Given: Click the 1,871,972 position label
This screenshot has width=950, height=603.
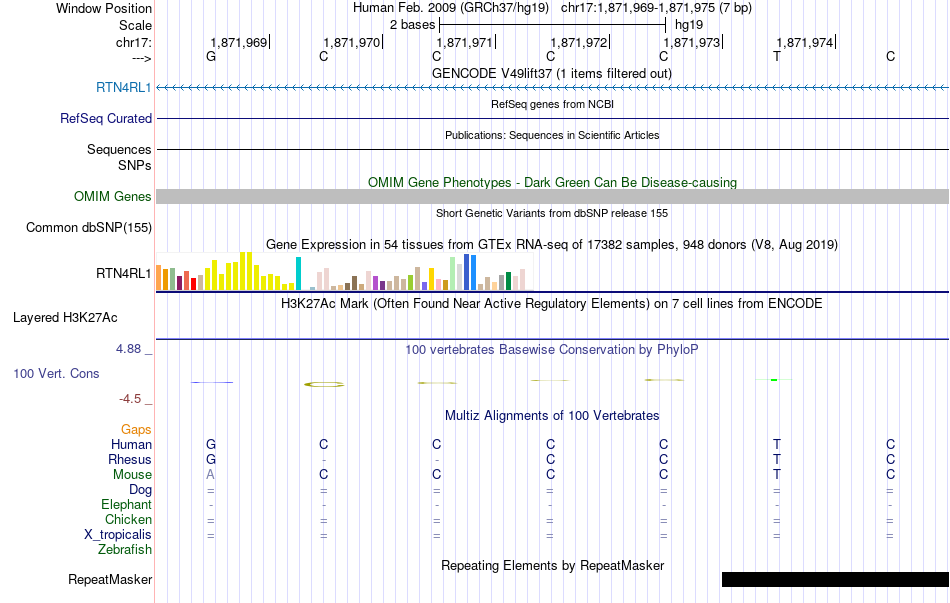Looking at the screenshot, I should 579,42.
